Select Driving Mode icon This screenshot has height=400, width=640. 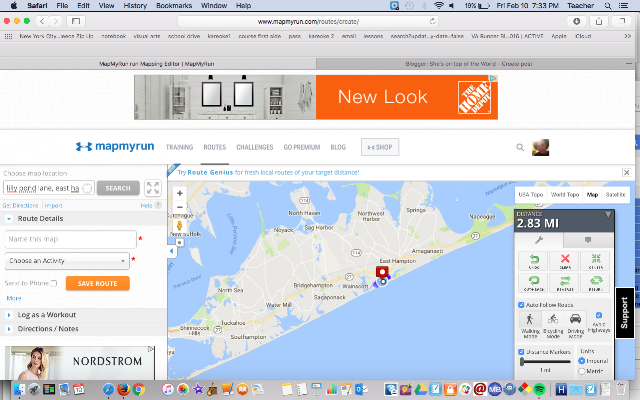[x=575, y=319]
